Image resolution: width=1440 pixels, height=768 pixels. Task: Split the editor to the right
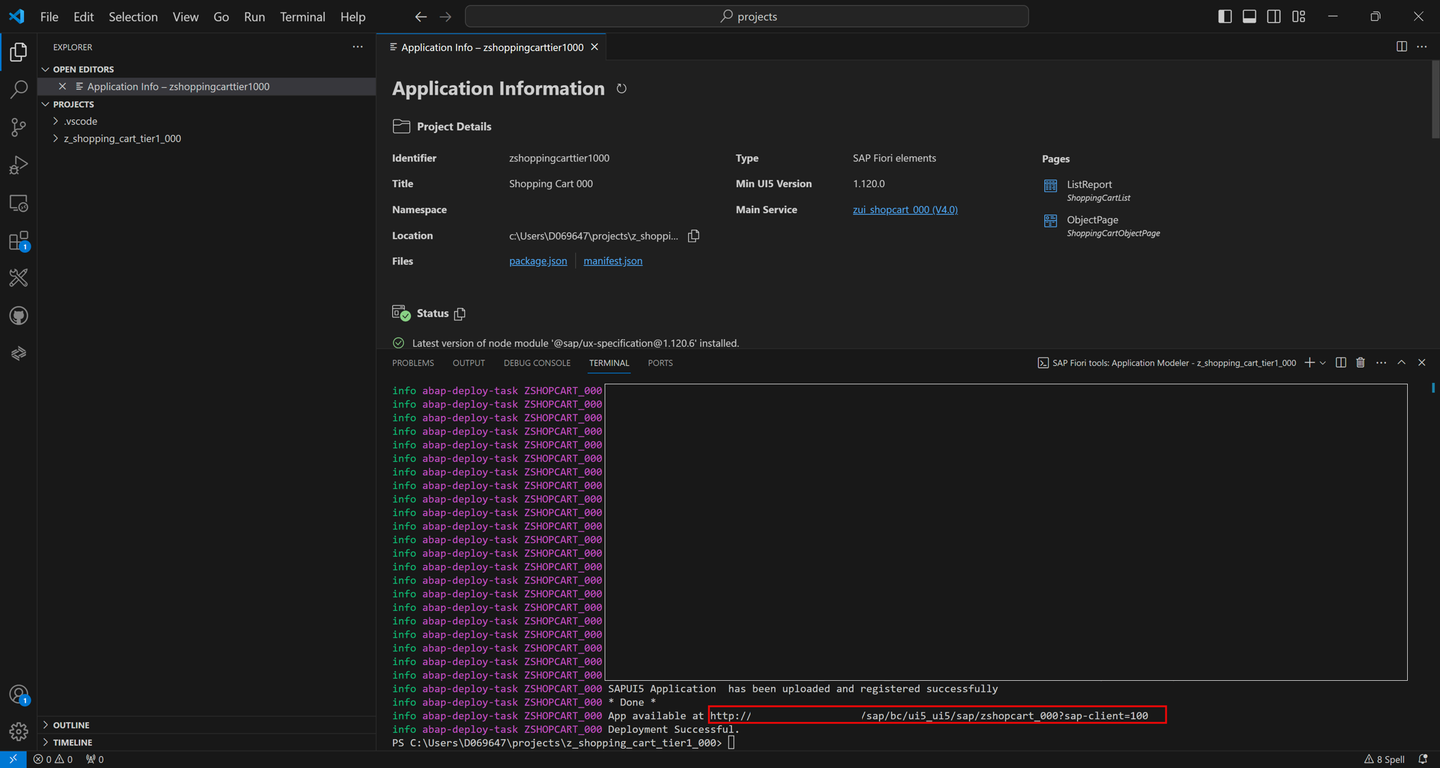[x=1402, y=47]
